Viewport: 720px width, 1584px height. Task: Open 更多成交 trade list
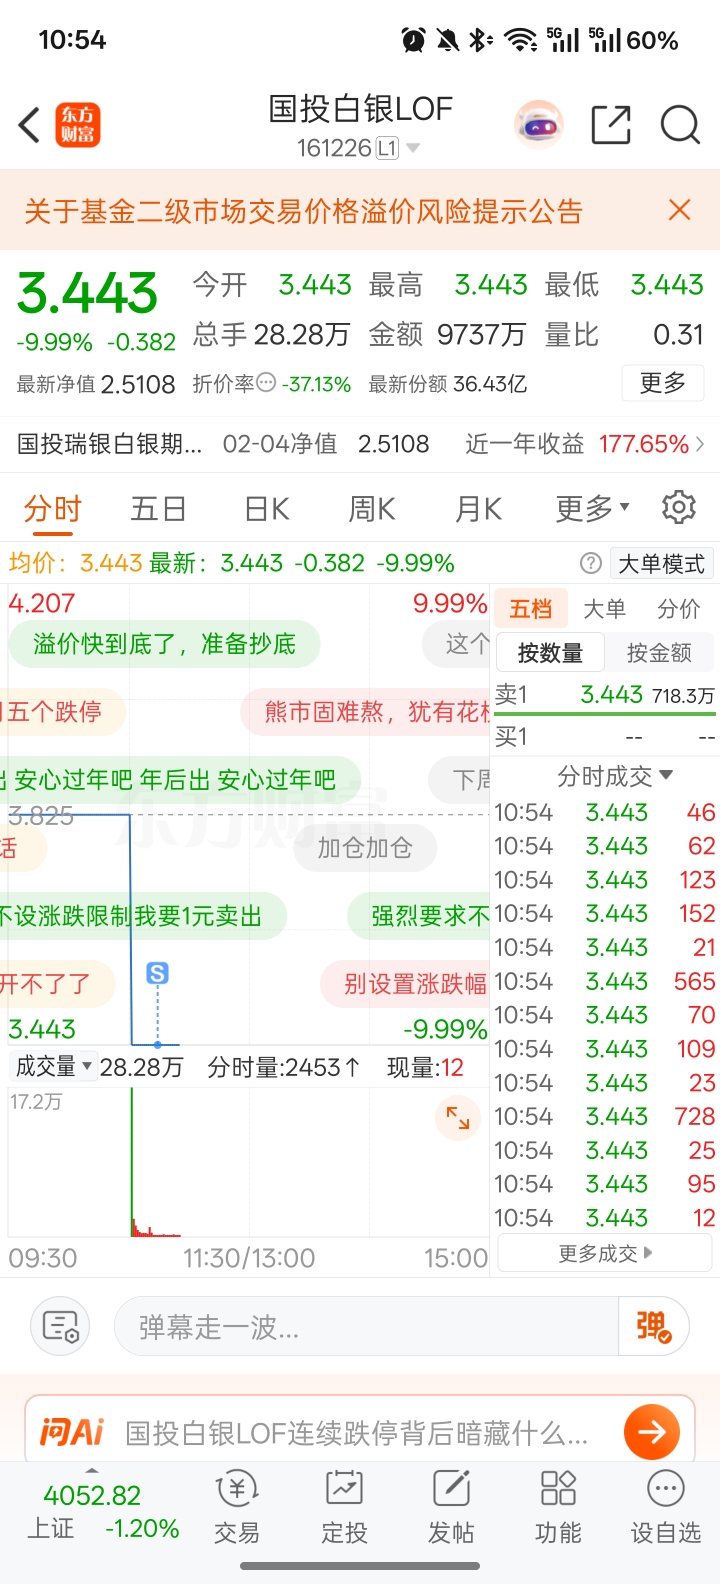click(604, 1253)
